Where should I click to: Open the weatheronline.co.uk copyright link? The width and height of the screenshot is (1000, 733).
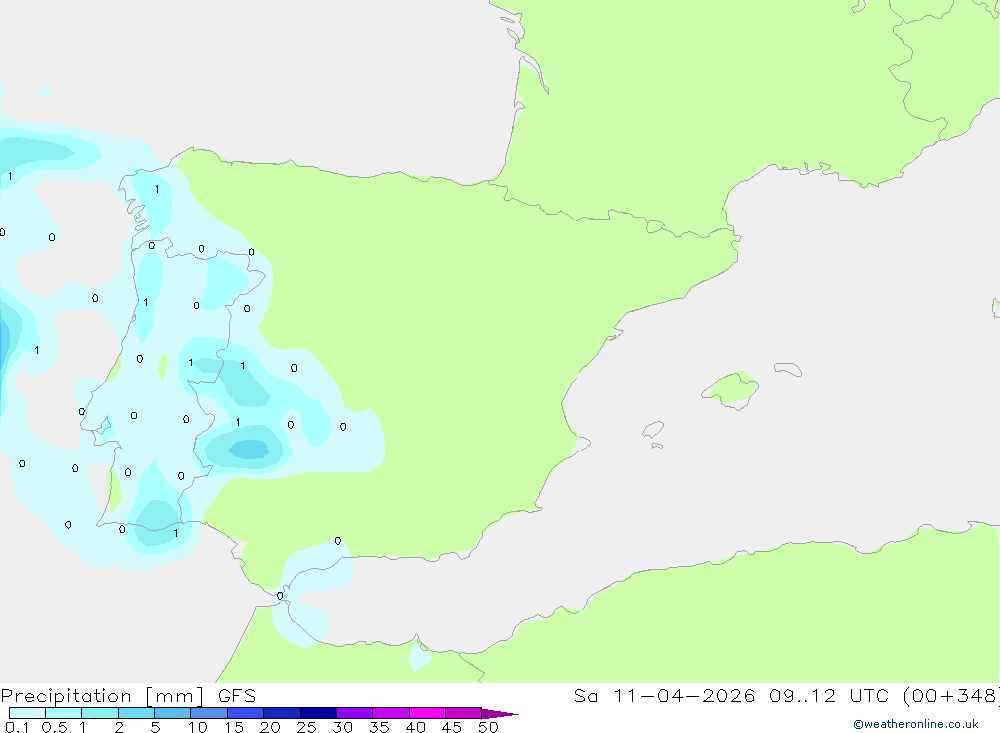click(x=915, y=724)
